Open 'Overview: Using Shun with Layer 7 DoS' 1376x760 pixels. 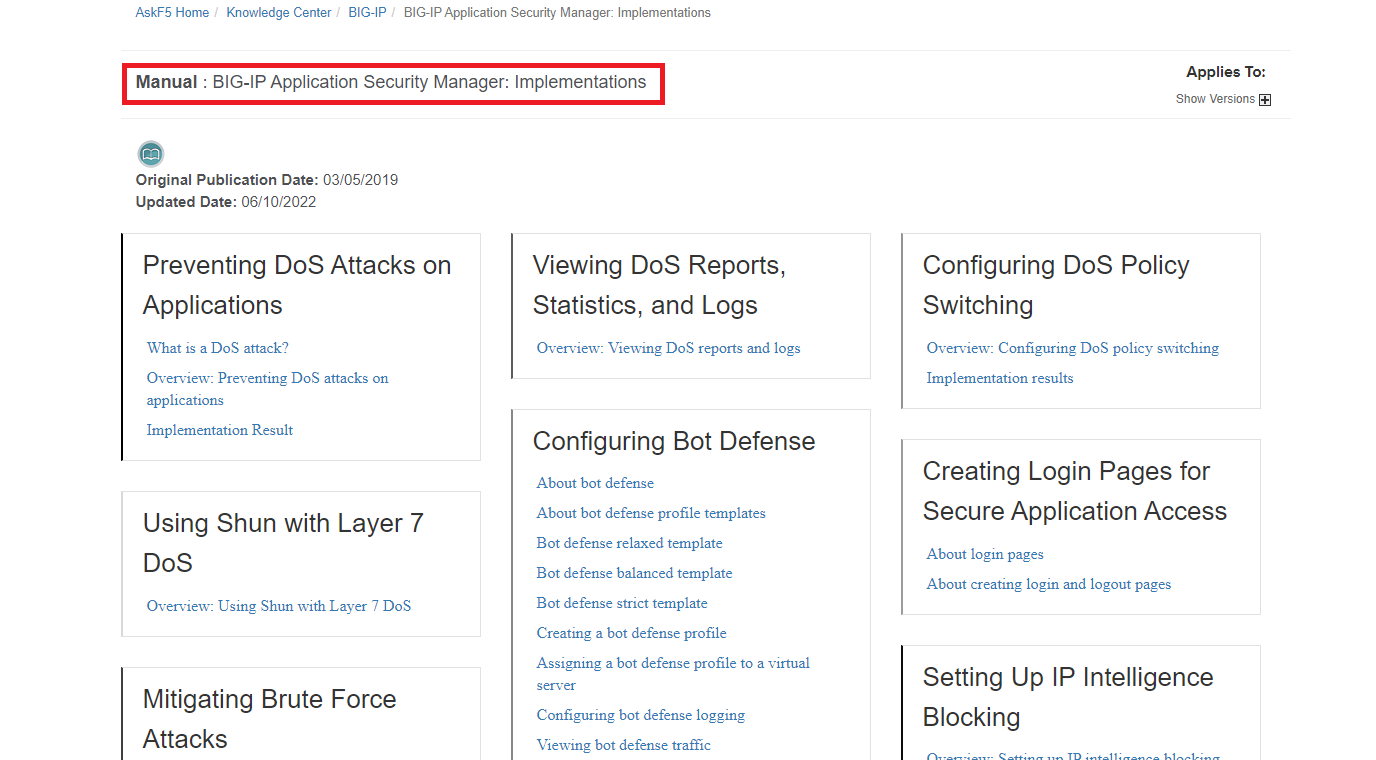point(279,606)
